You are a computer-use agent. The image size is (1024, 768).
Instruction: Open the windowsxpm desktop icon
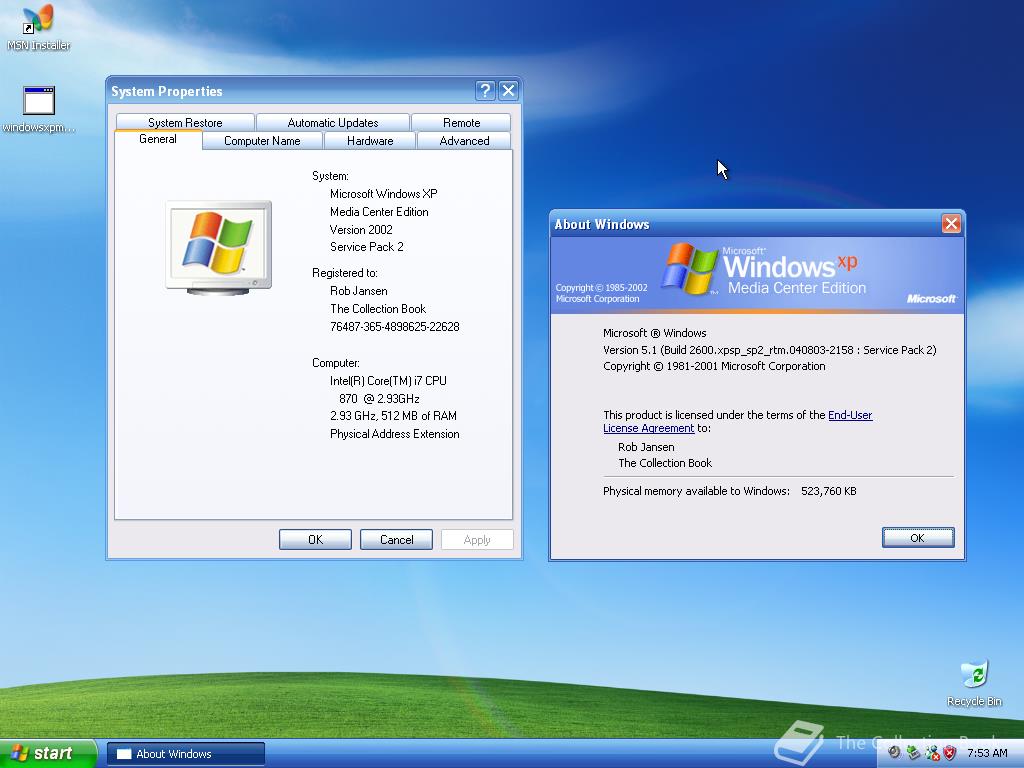[39, 109]
